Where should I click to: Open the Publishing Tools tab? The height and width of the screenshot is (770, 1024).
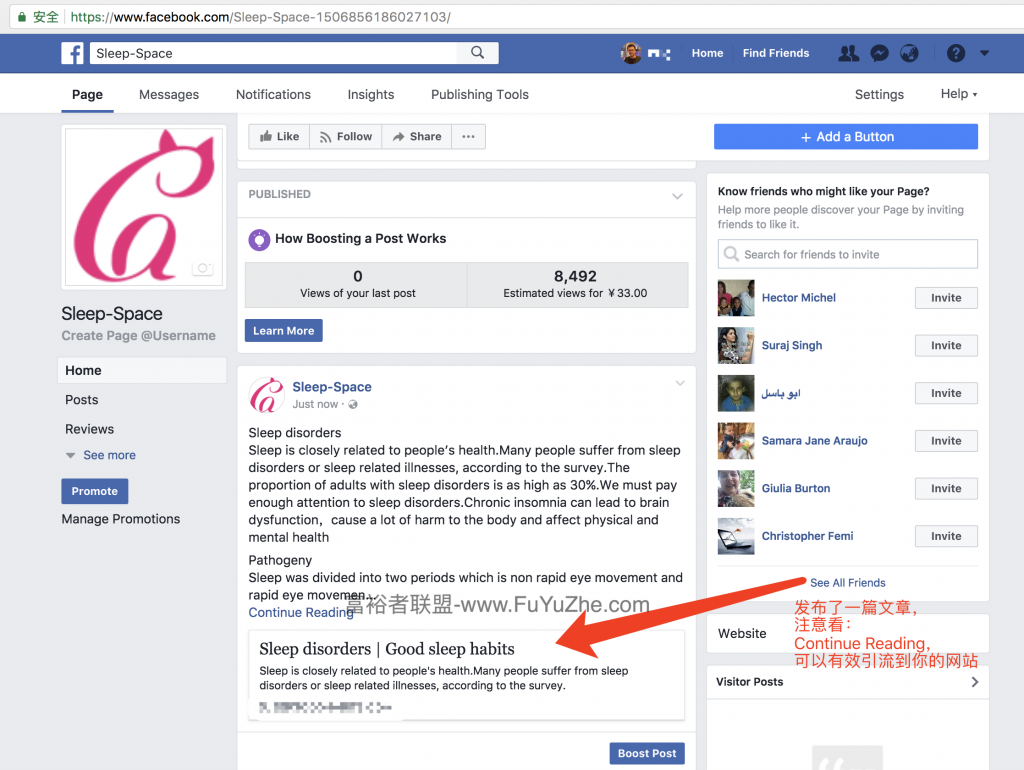click(x=480, y=94)
